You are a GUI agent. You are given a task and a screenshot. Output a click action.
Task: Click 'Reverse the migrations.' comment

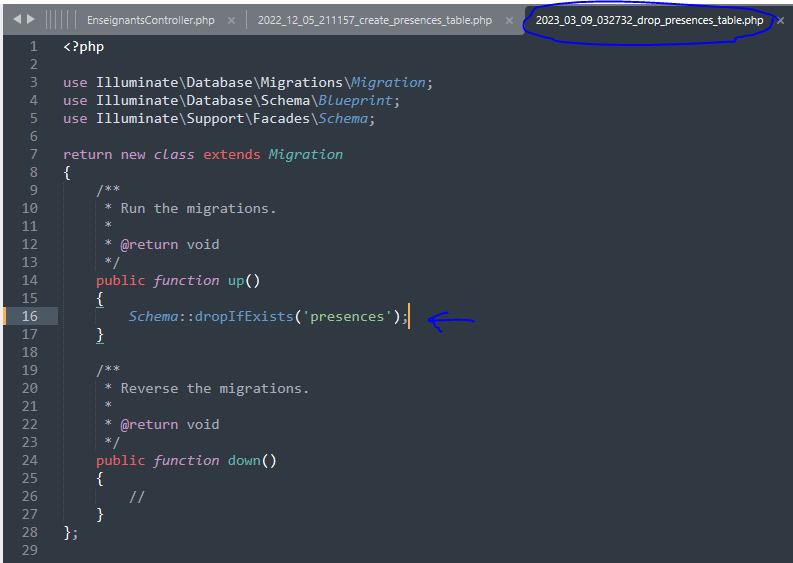tap(214, 388)
